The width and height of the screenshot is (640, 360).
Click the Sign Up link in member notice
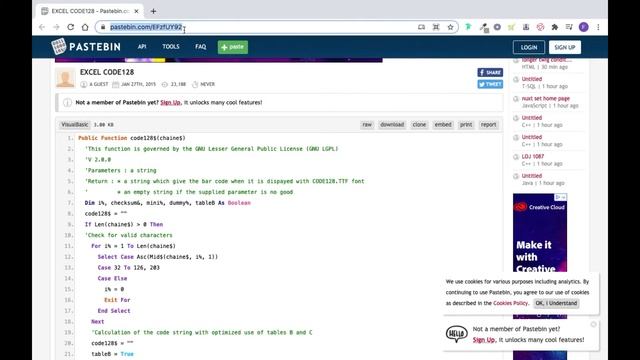click(170, 102)
